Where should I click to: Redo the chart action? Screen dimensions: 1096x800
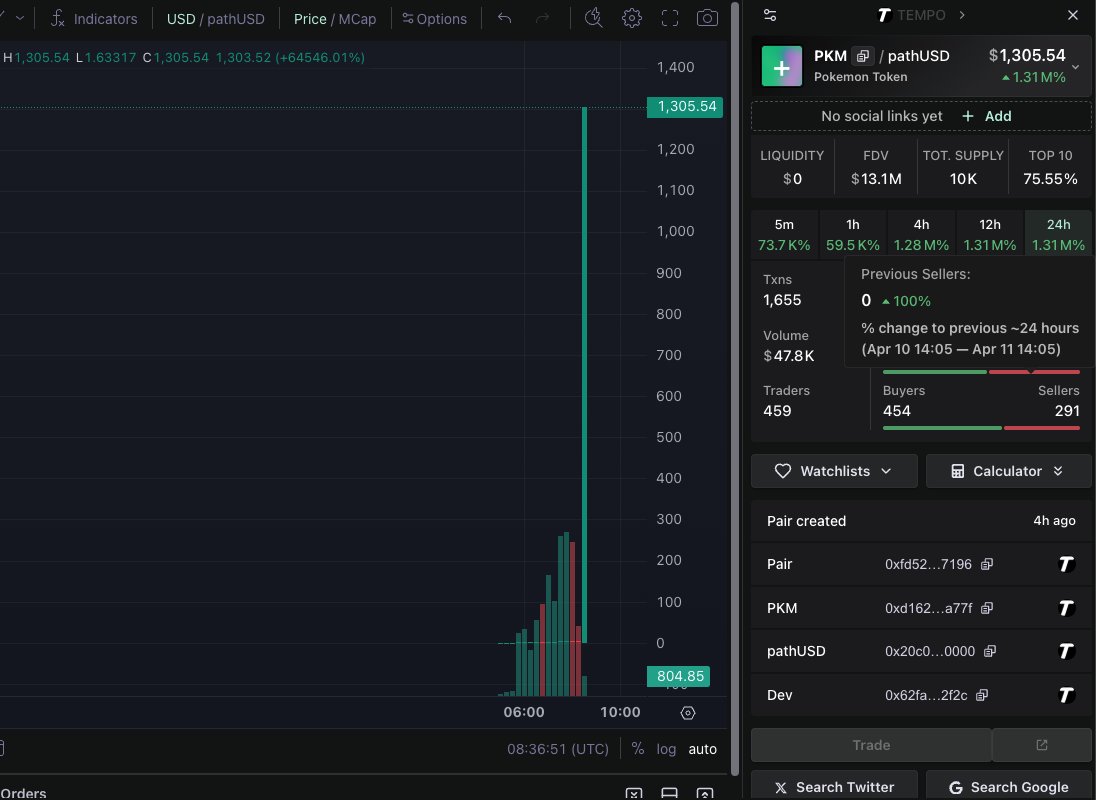click(542, 18)
